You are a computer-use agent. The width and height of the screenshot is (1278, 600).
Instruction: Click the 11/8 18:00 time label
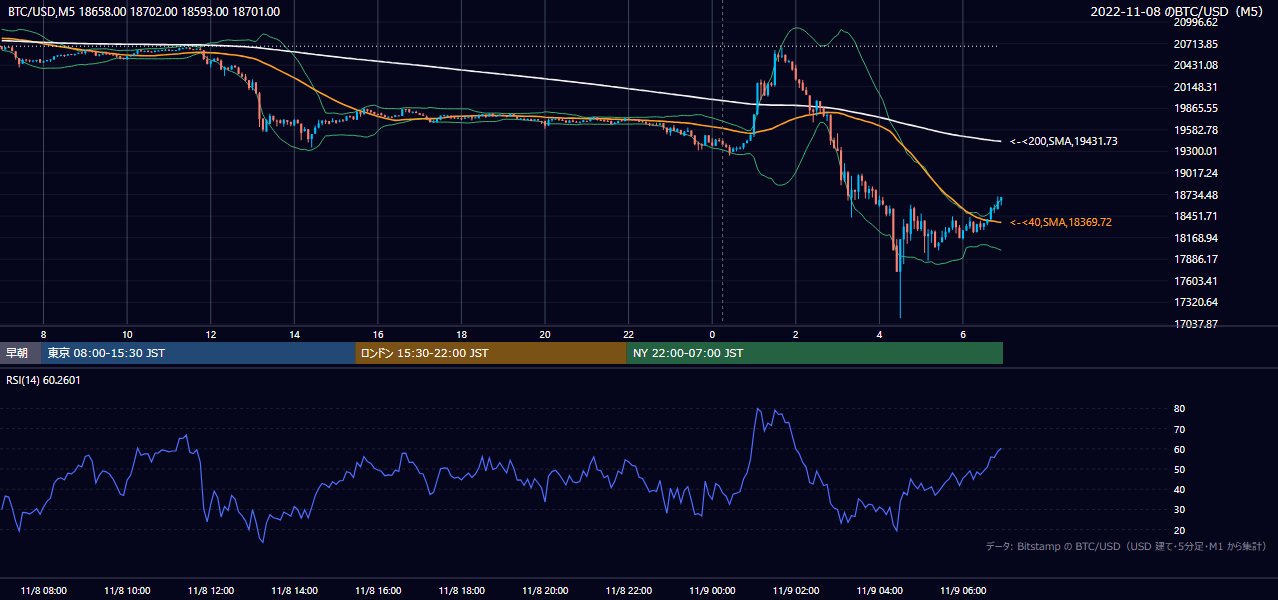(x=461, y=591)
